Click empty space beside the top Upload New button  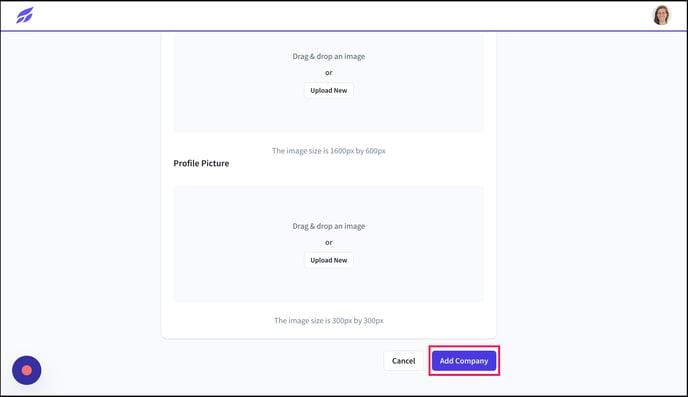tap(417, 90)
